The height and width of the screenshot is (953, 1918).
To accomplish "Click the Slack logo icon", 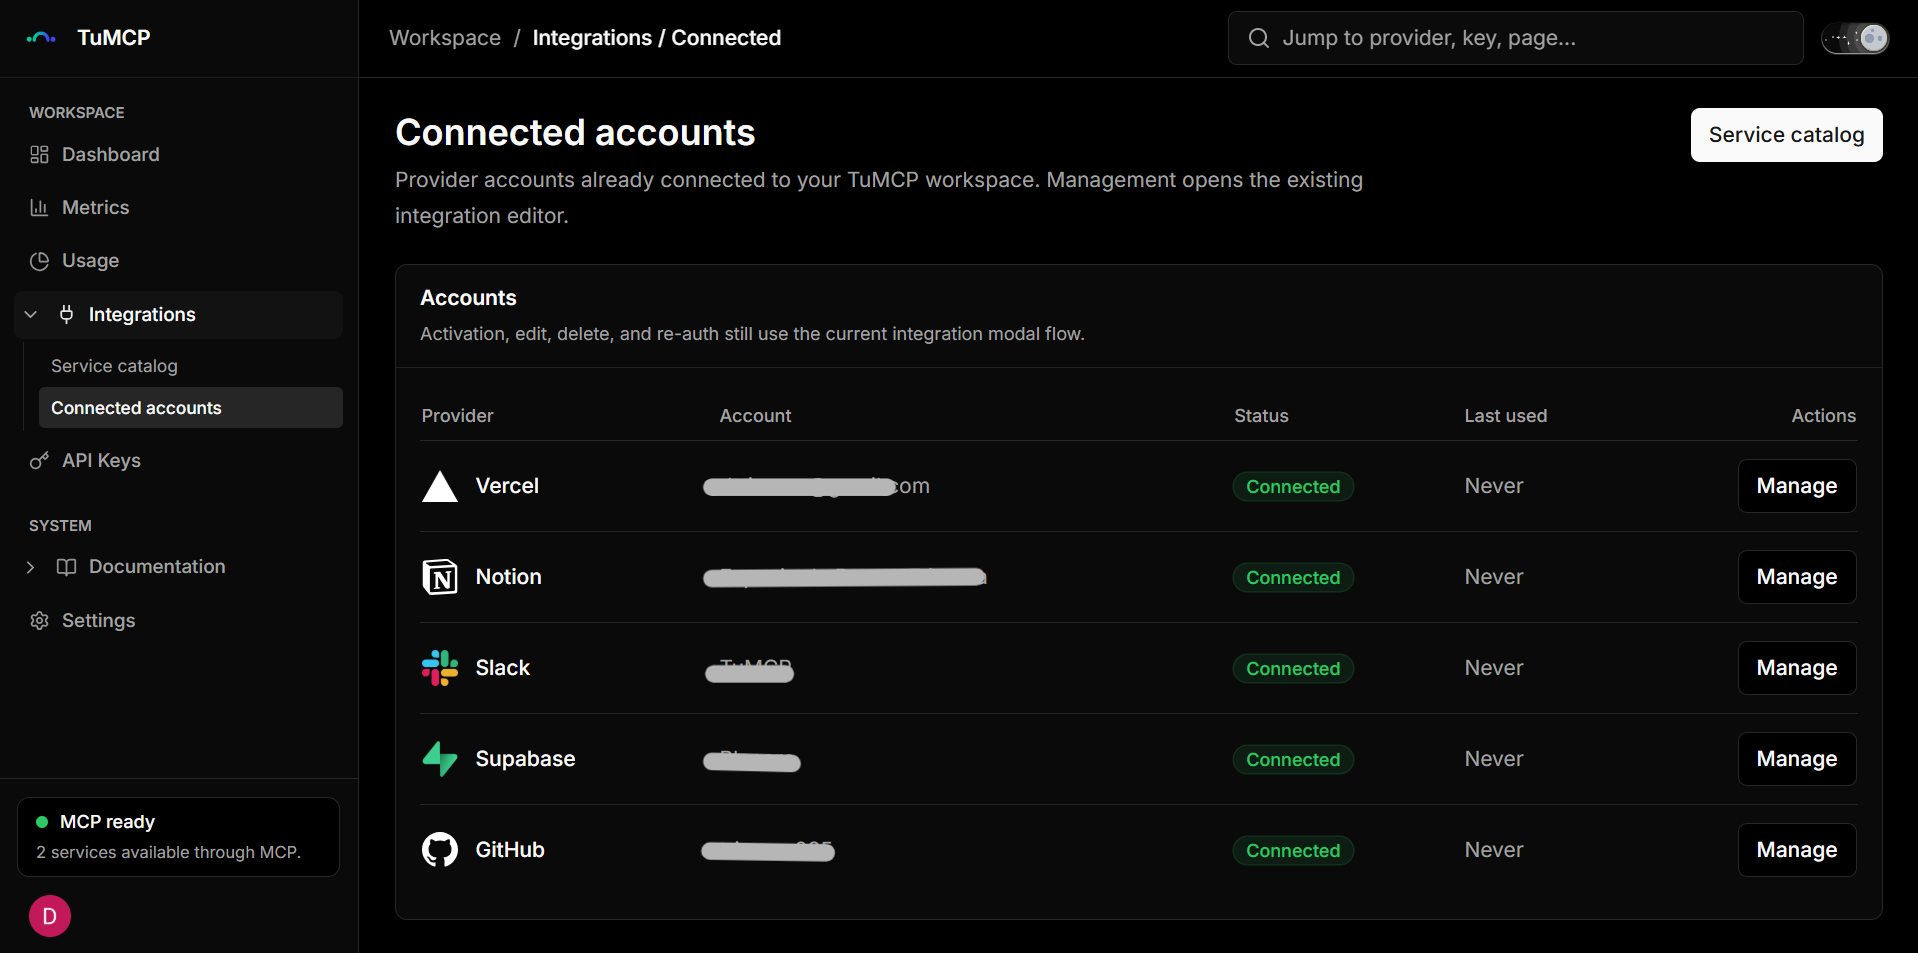I will pyautogui.click(x=440, y=668).
